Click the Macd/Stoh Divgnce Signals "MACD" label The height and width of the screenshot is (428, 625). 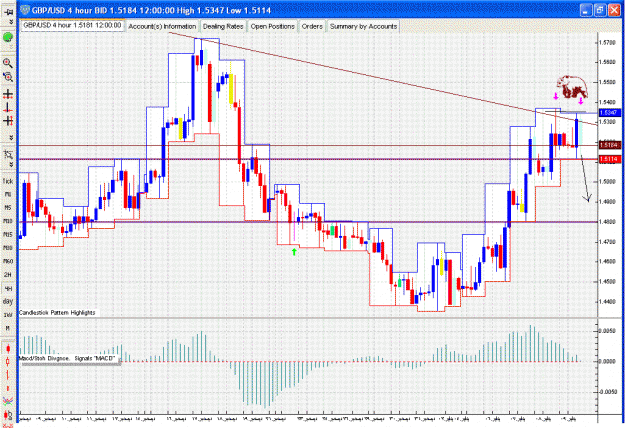(x=69, y=359)
